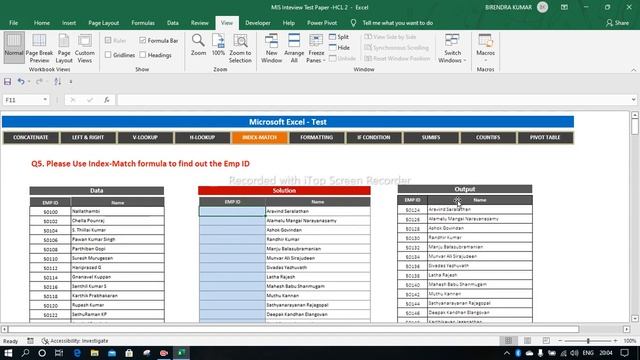Switch to Page Layout view
The image size is (640, 360).
[x=64, y=48]
